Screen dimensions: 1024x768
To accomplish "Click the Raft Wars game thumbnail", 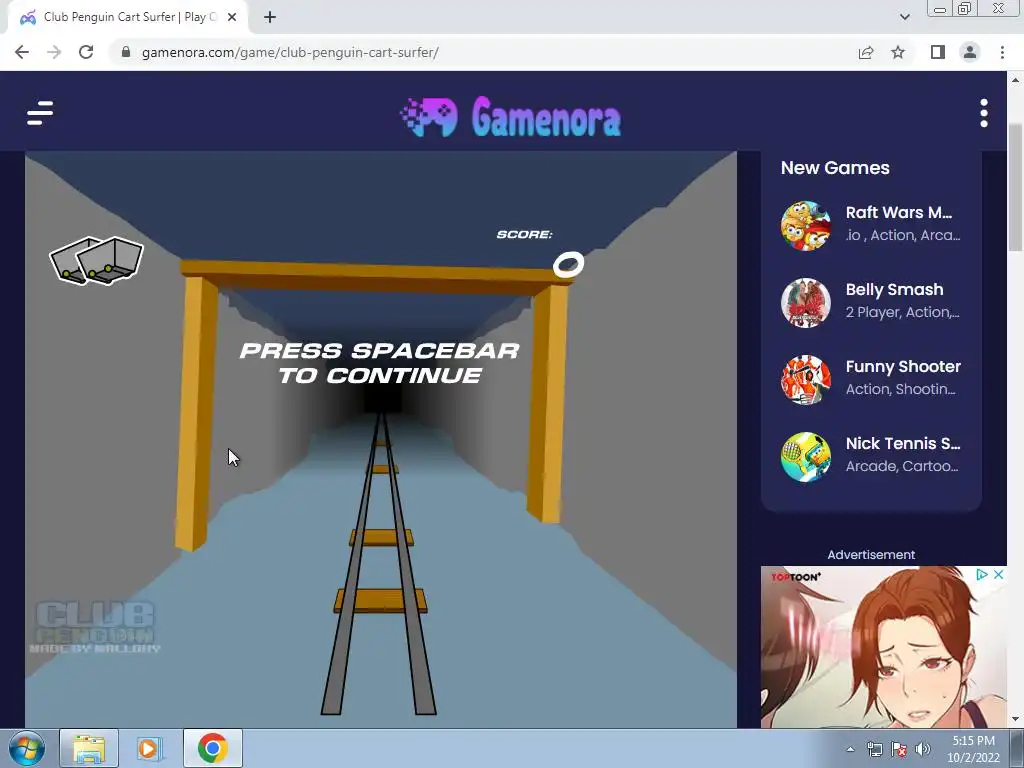I will click(x=806, y=225).
